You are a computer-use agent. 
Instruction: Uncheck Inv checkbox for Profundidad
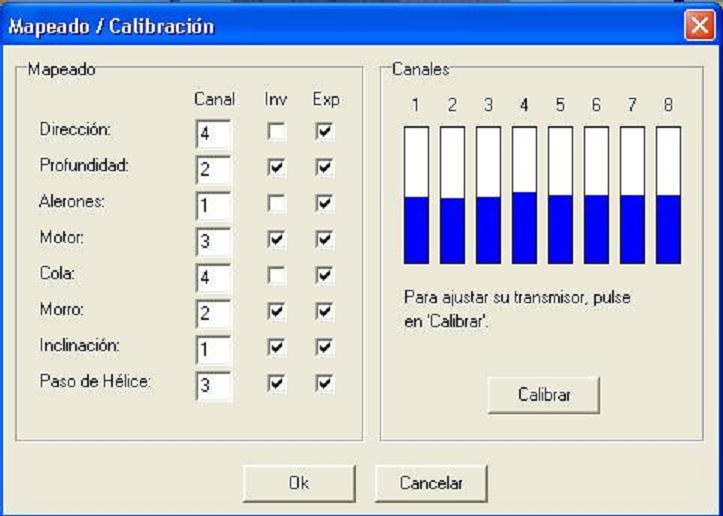point(276,167)
